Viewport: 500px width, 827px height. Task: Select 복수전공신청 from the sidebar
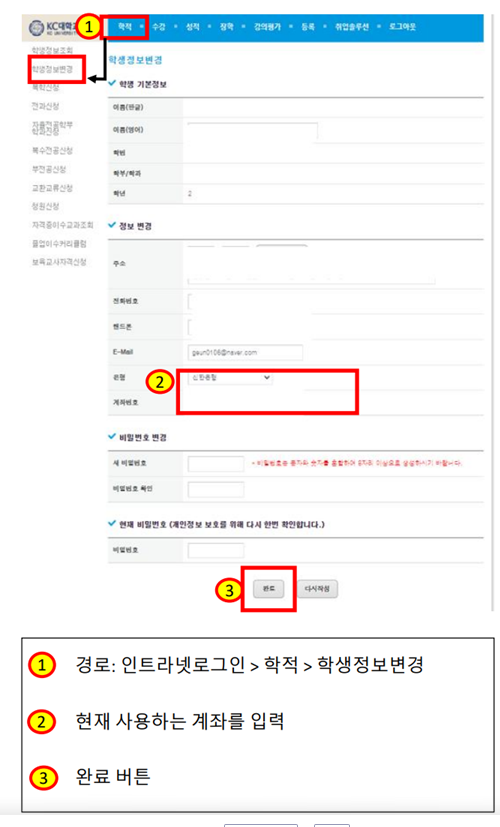point(52,151)
